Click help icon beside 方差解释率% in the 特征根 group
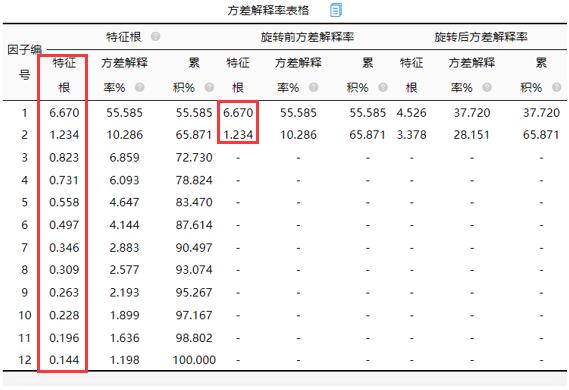This screenshot has height=390, width=569. click(x=139, y=87)
